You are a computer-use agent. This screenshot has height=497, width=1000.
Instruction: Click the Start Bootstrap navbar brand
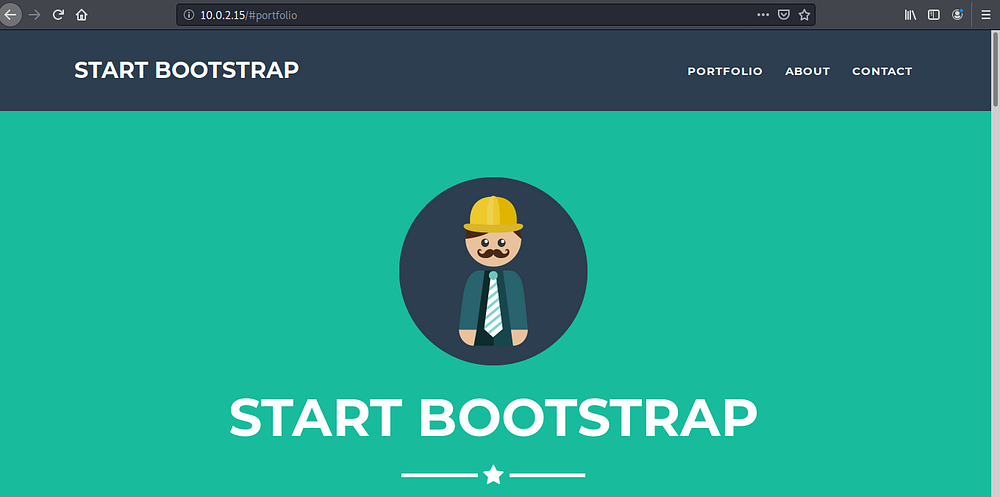click(x=186, y=70)
